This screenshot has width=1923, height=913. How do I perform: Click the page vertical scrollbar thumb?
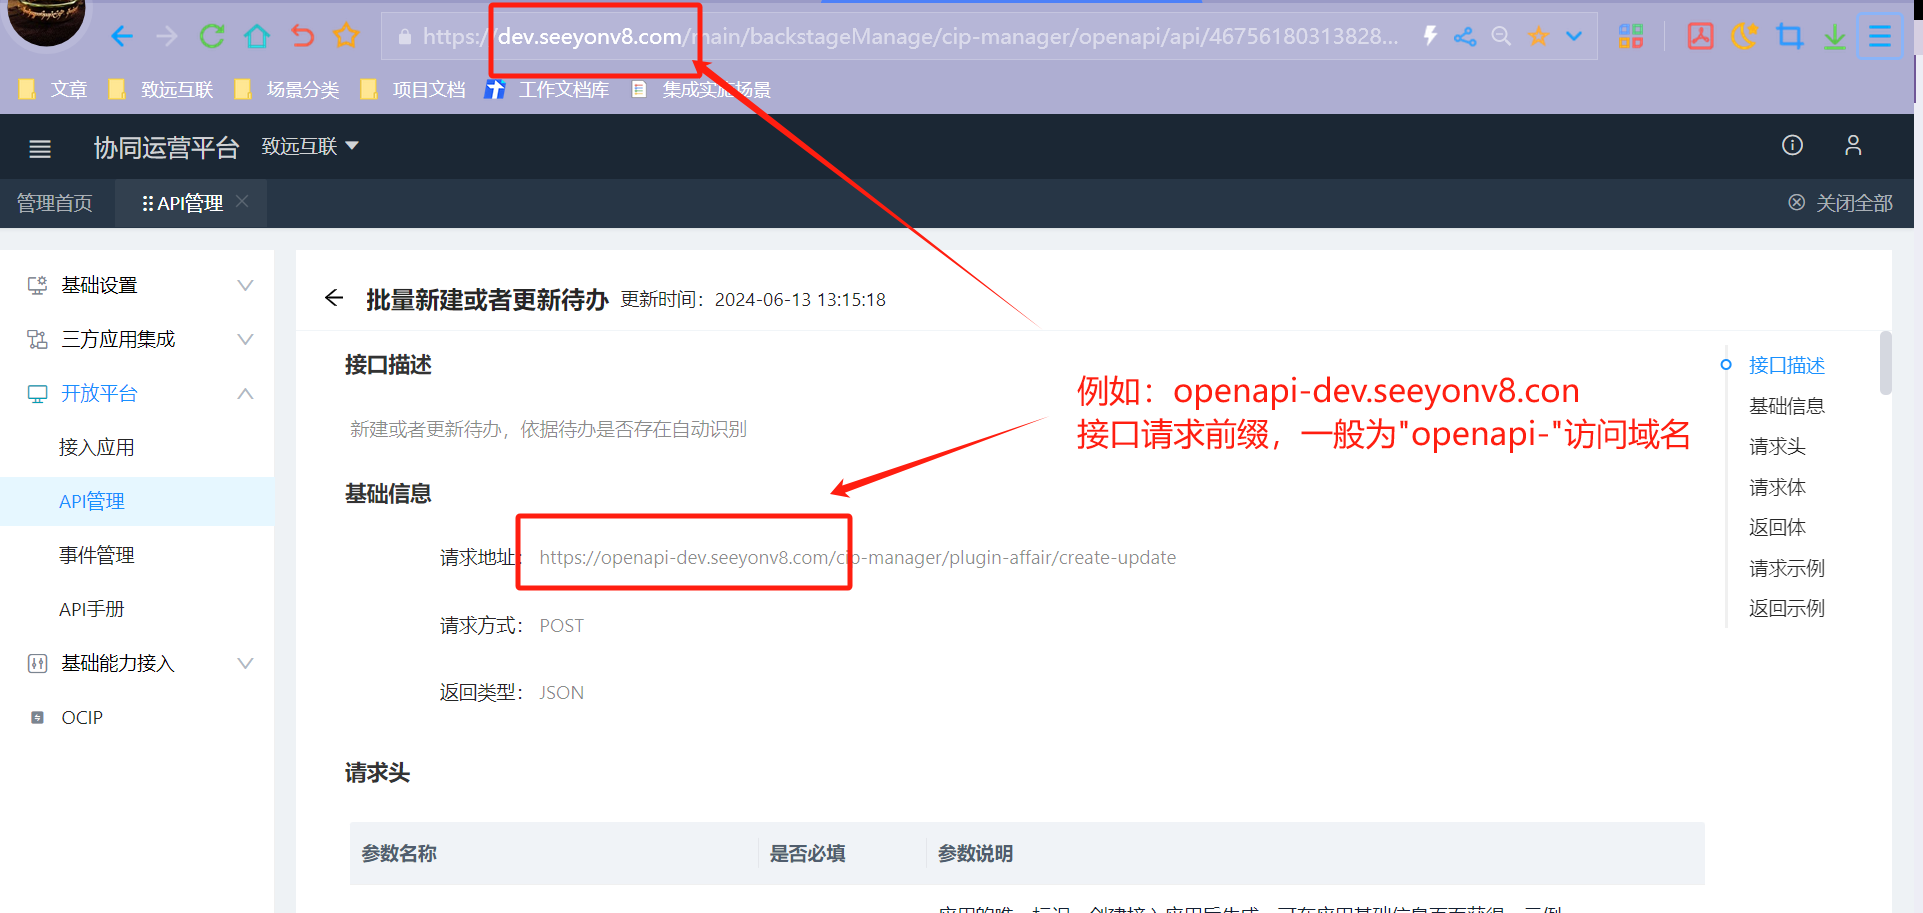click(x=1885, y=363)
